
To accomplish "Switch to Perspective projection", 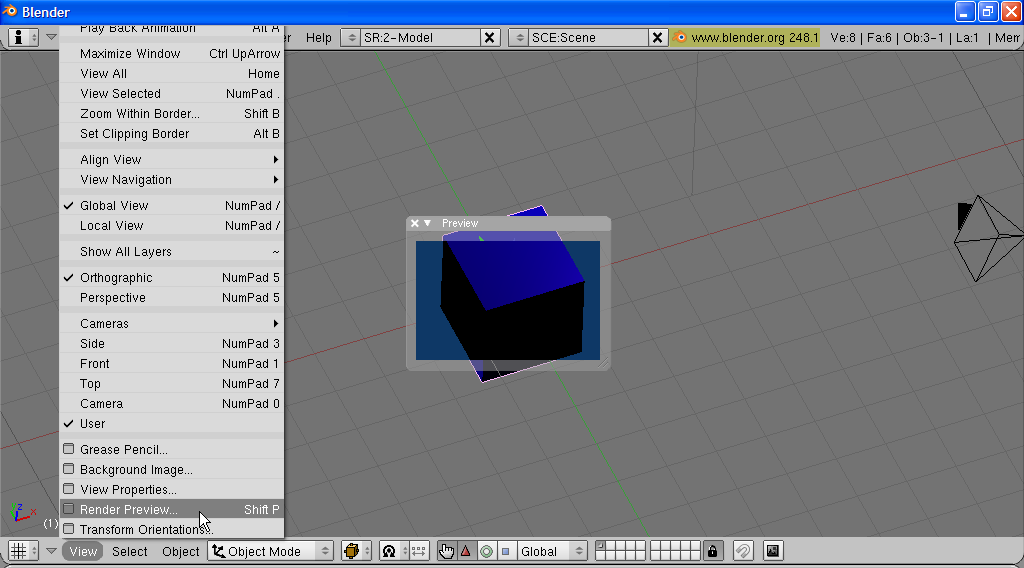I will coord(172,298).
